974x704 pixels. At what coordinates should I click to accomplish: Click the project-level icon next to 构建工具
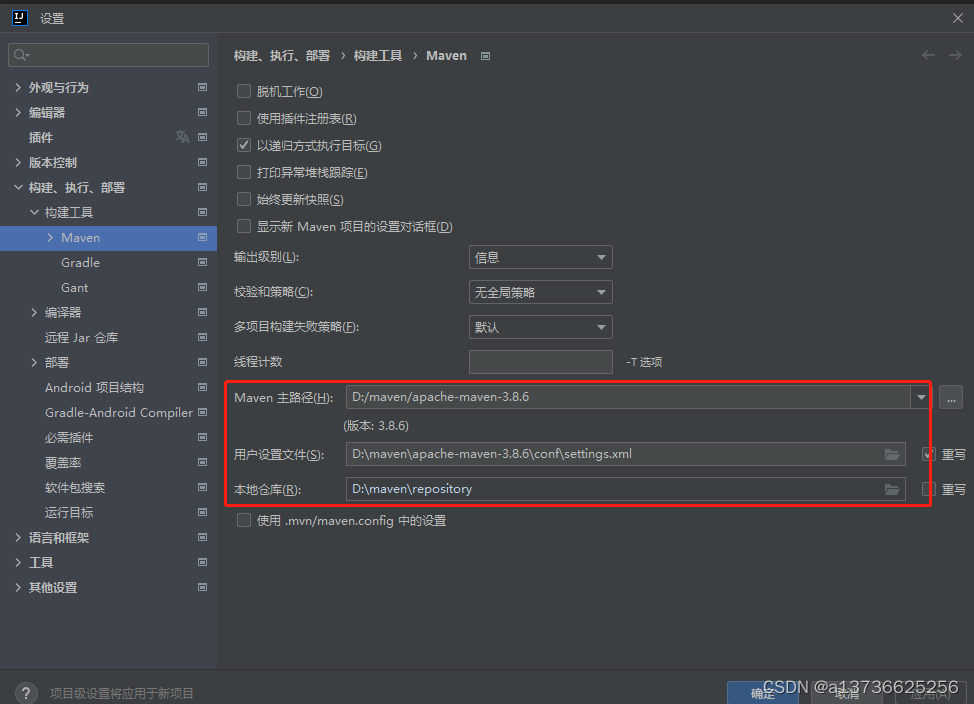pos(203,212)
